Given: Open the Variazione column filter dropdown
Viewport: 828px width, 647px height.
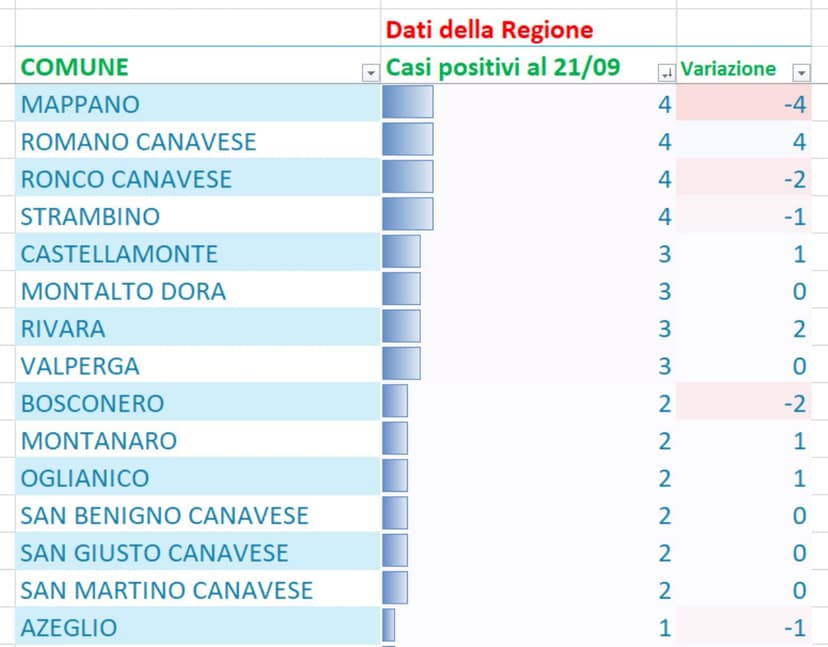Looking at the screenshot, I should pyautogui.click(x=801, y=70).
